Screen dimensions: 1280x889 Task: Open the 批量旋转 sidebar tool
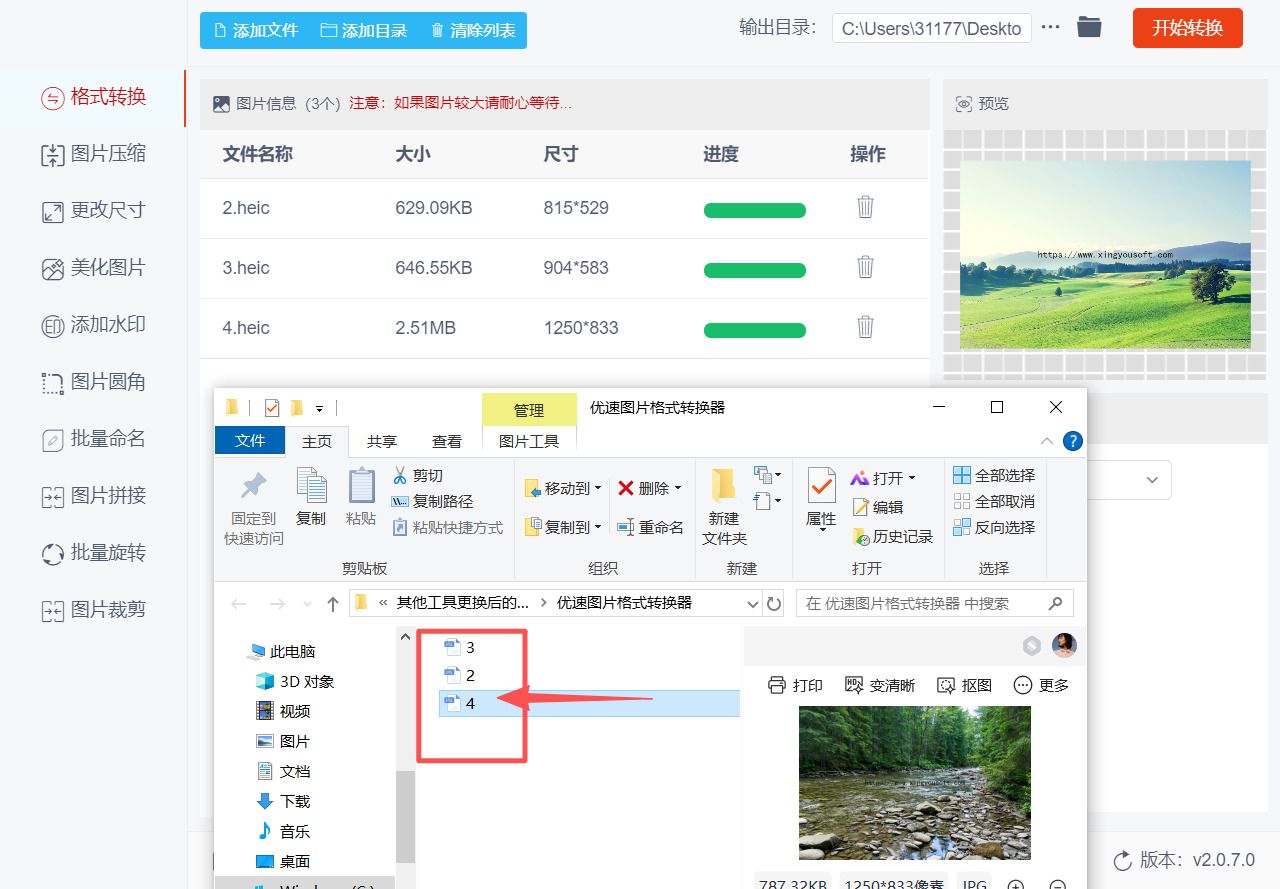[x=93, y=553]
